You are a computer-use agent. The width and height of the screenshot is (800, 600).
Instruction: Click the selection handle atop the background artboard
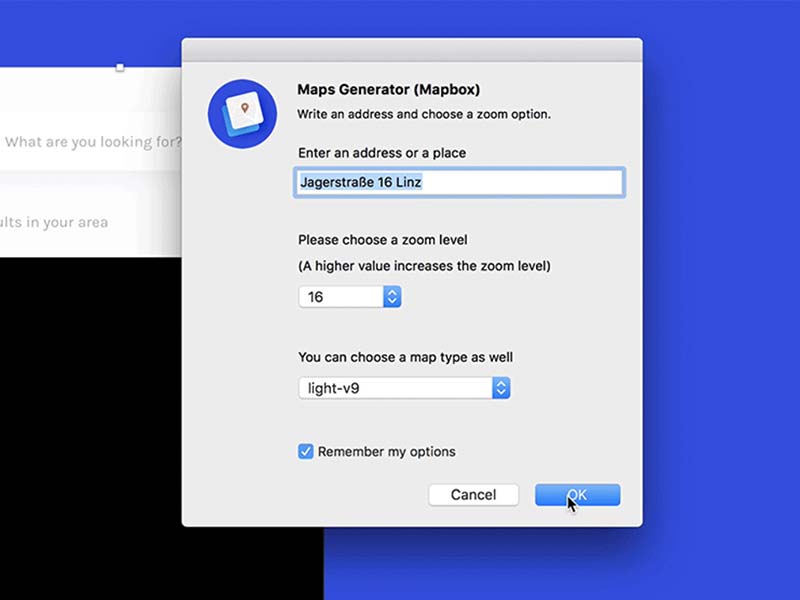[x=120, y=67]
